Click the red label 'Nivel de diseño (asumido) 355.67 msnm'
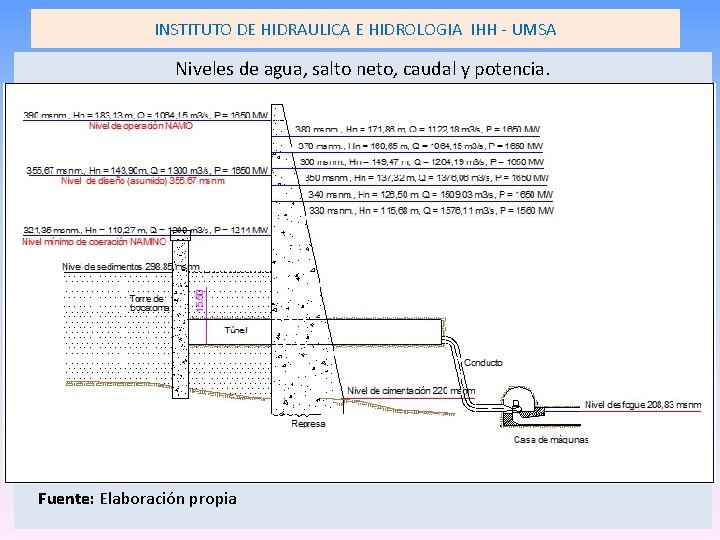 (143, 181)
